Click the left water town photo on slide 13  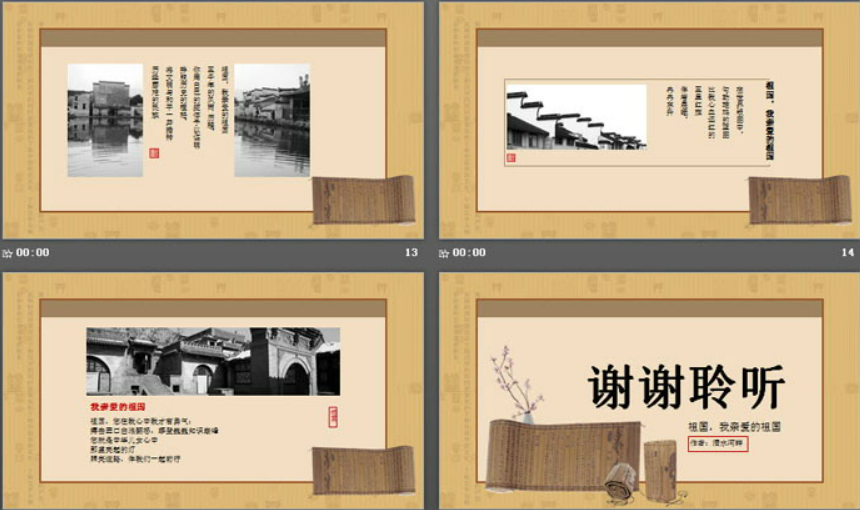point(105,120)
